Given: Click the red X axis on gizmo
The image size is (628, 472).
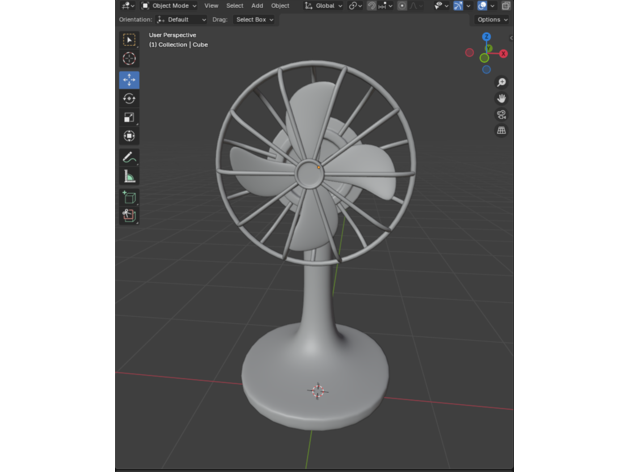Looking at the screenshot, I should 503,53.
